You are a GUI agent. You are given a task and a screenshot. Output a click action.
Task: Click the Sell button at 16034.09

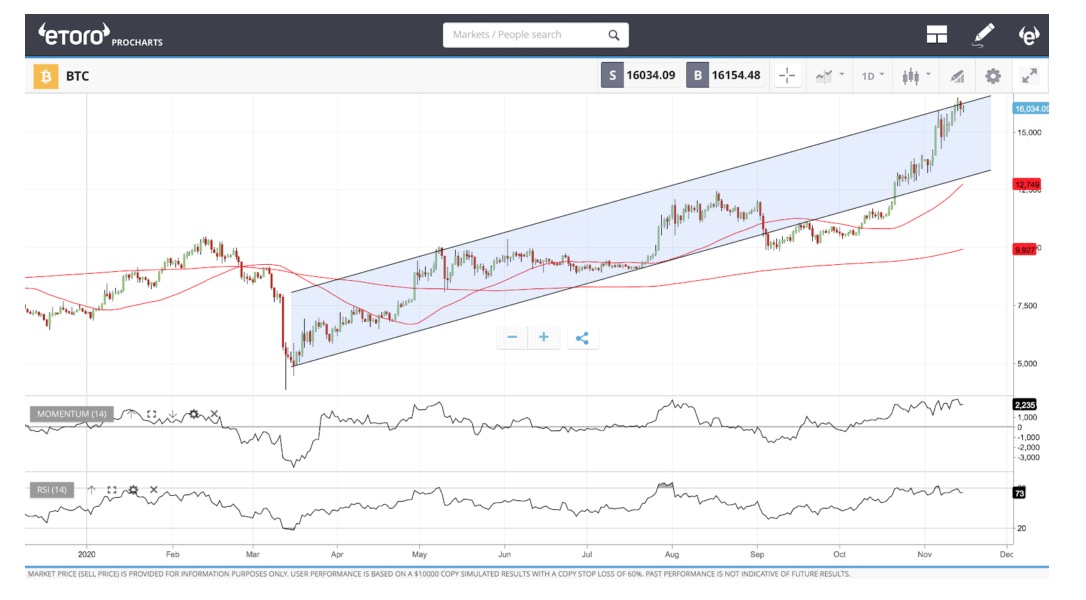click(x=638, y=76)
